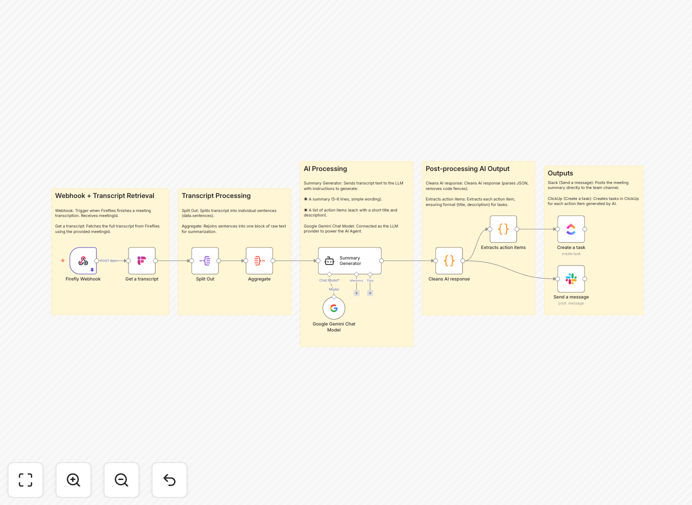Reset the canvas zoom with undo arrow
This screenshot has width=692, height=505.
click(169, 480)
